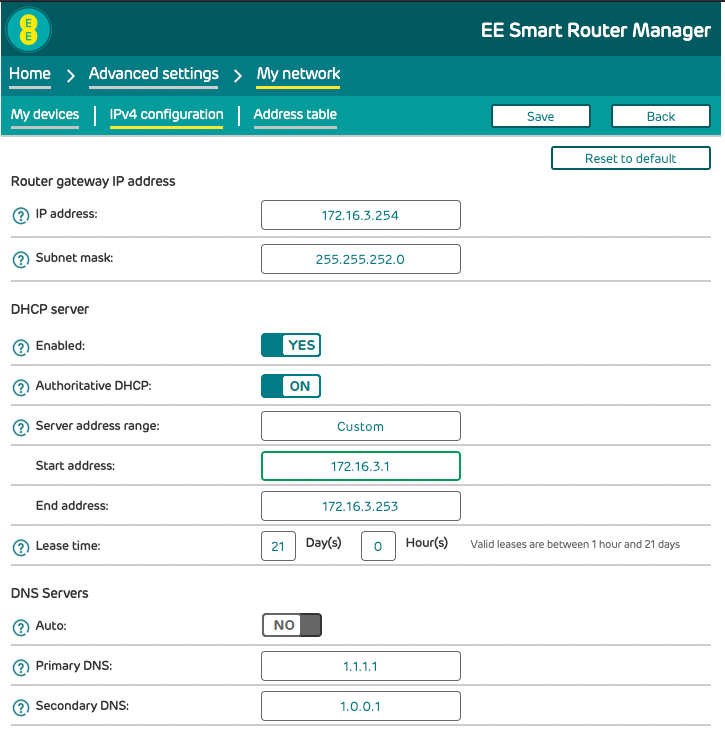
Task: Show Lease time help tooltip icon
Action: 20,547
